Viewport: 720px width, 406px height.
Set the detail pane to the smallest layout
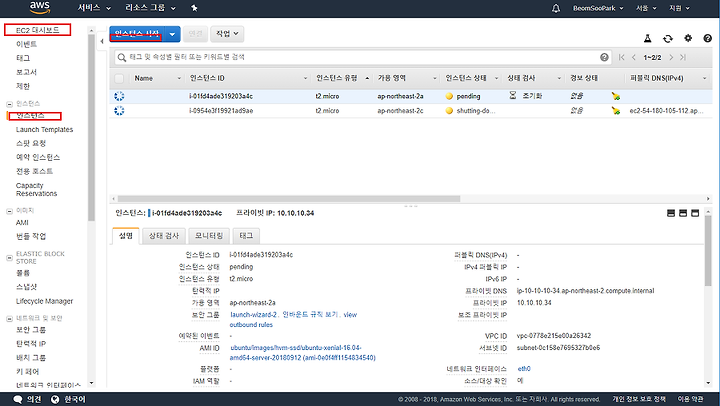click(671, 213)
